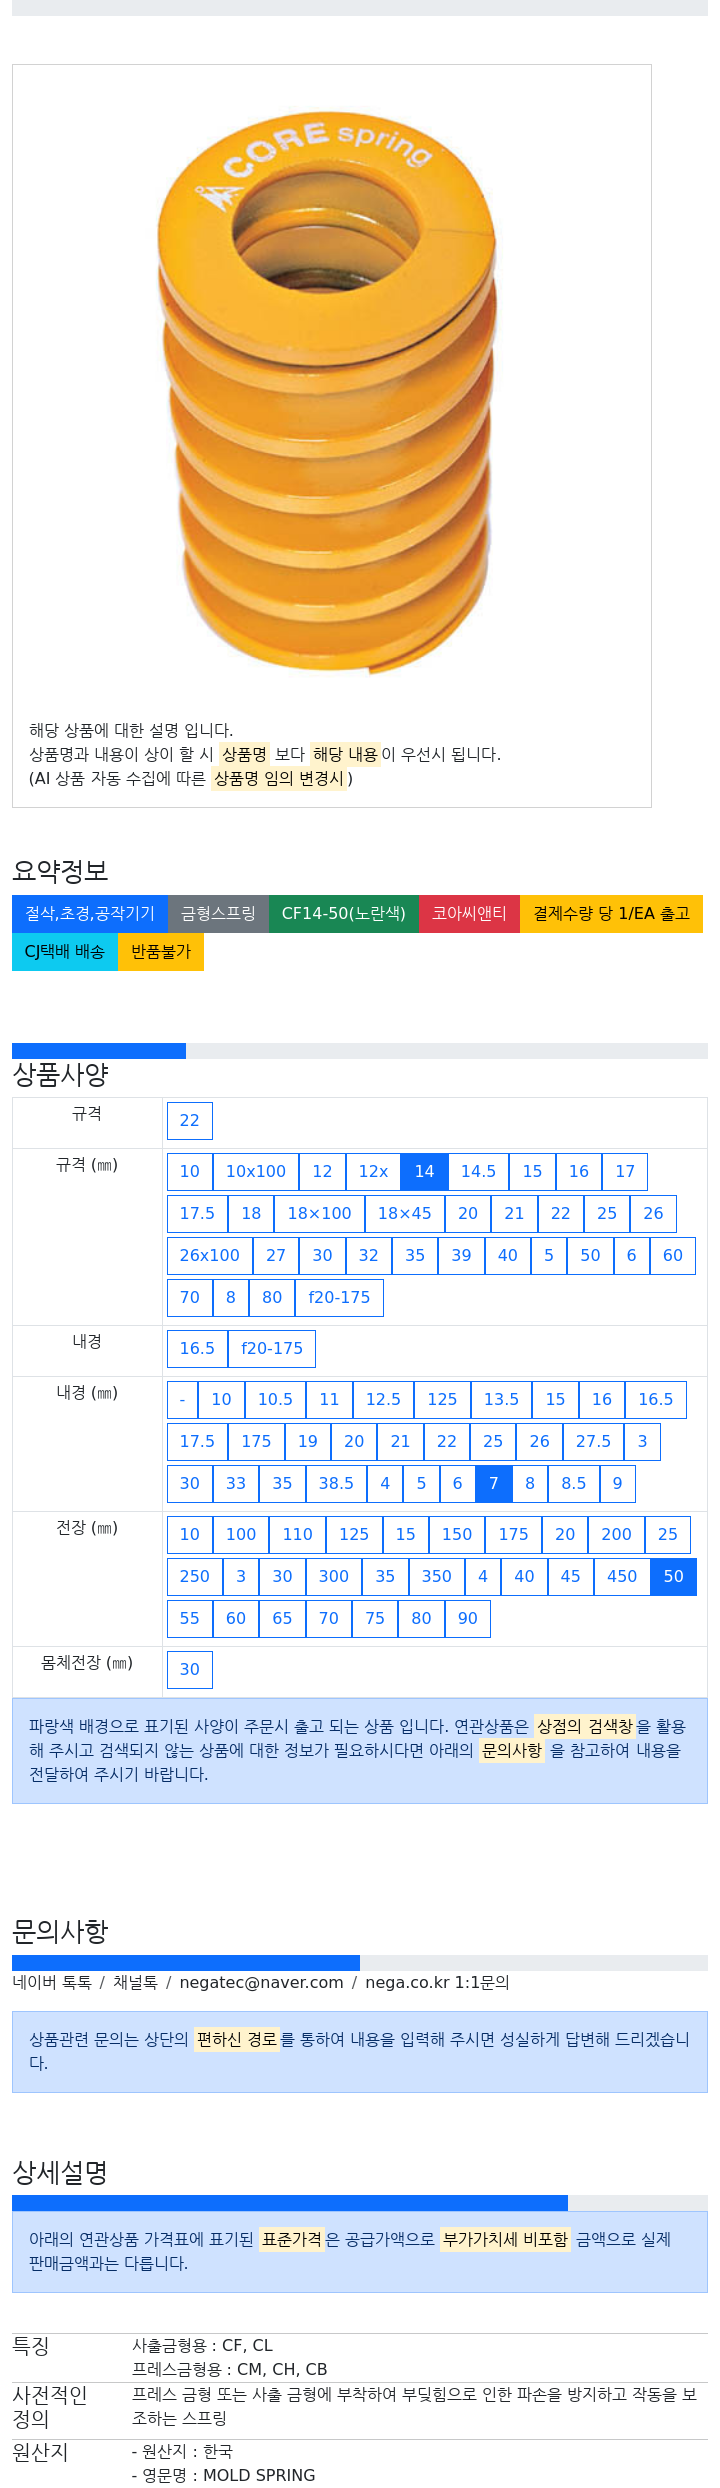
Task: Click the 규격 value 22 in first row
Action: [190, 1121]
